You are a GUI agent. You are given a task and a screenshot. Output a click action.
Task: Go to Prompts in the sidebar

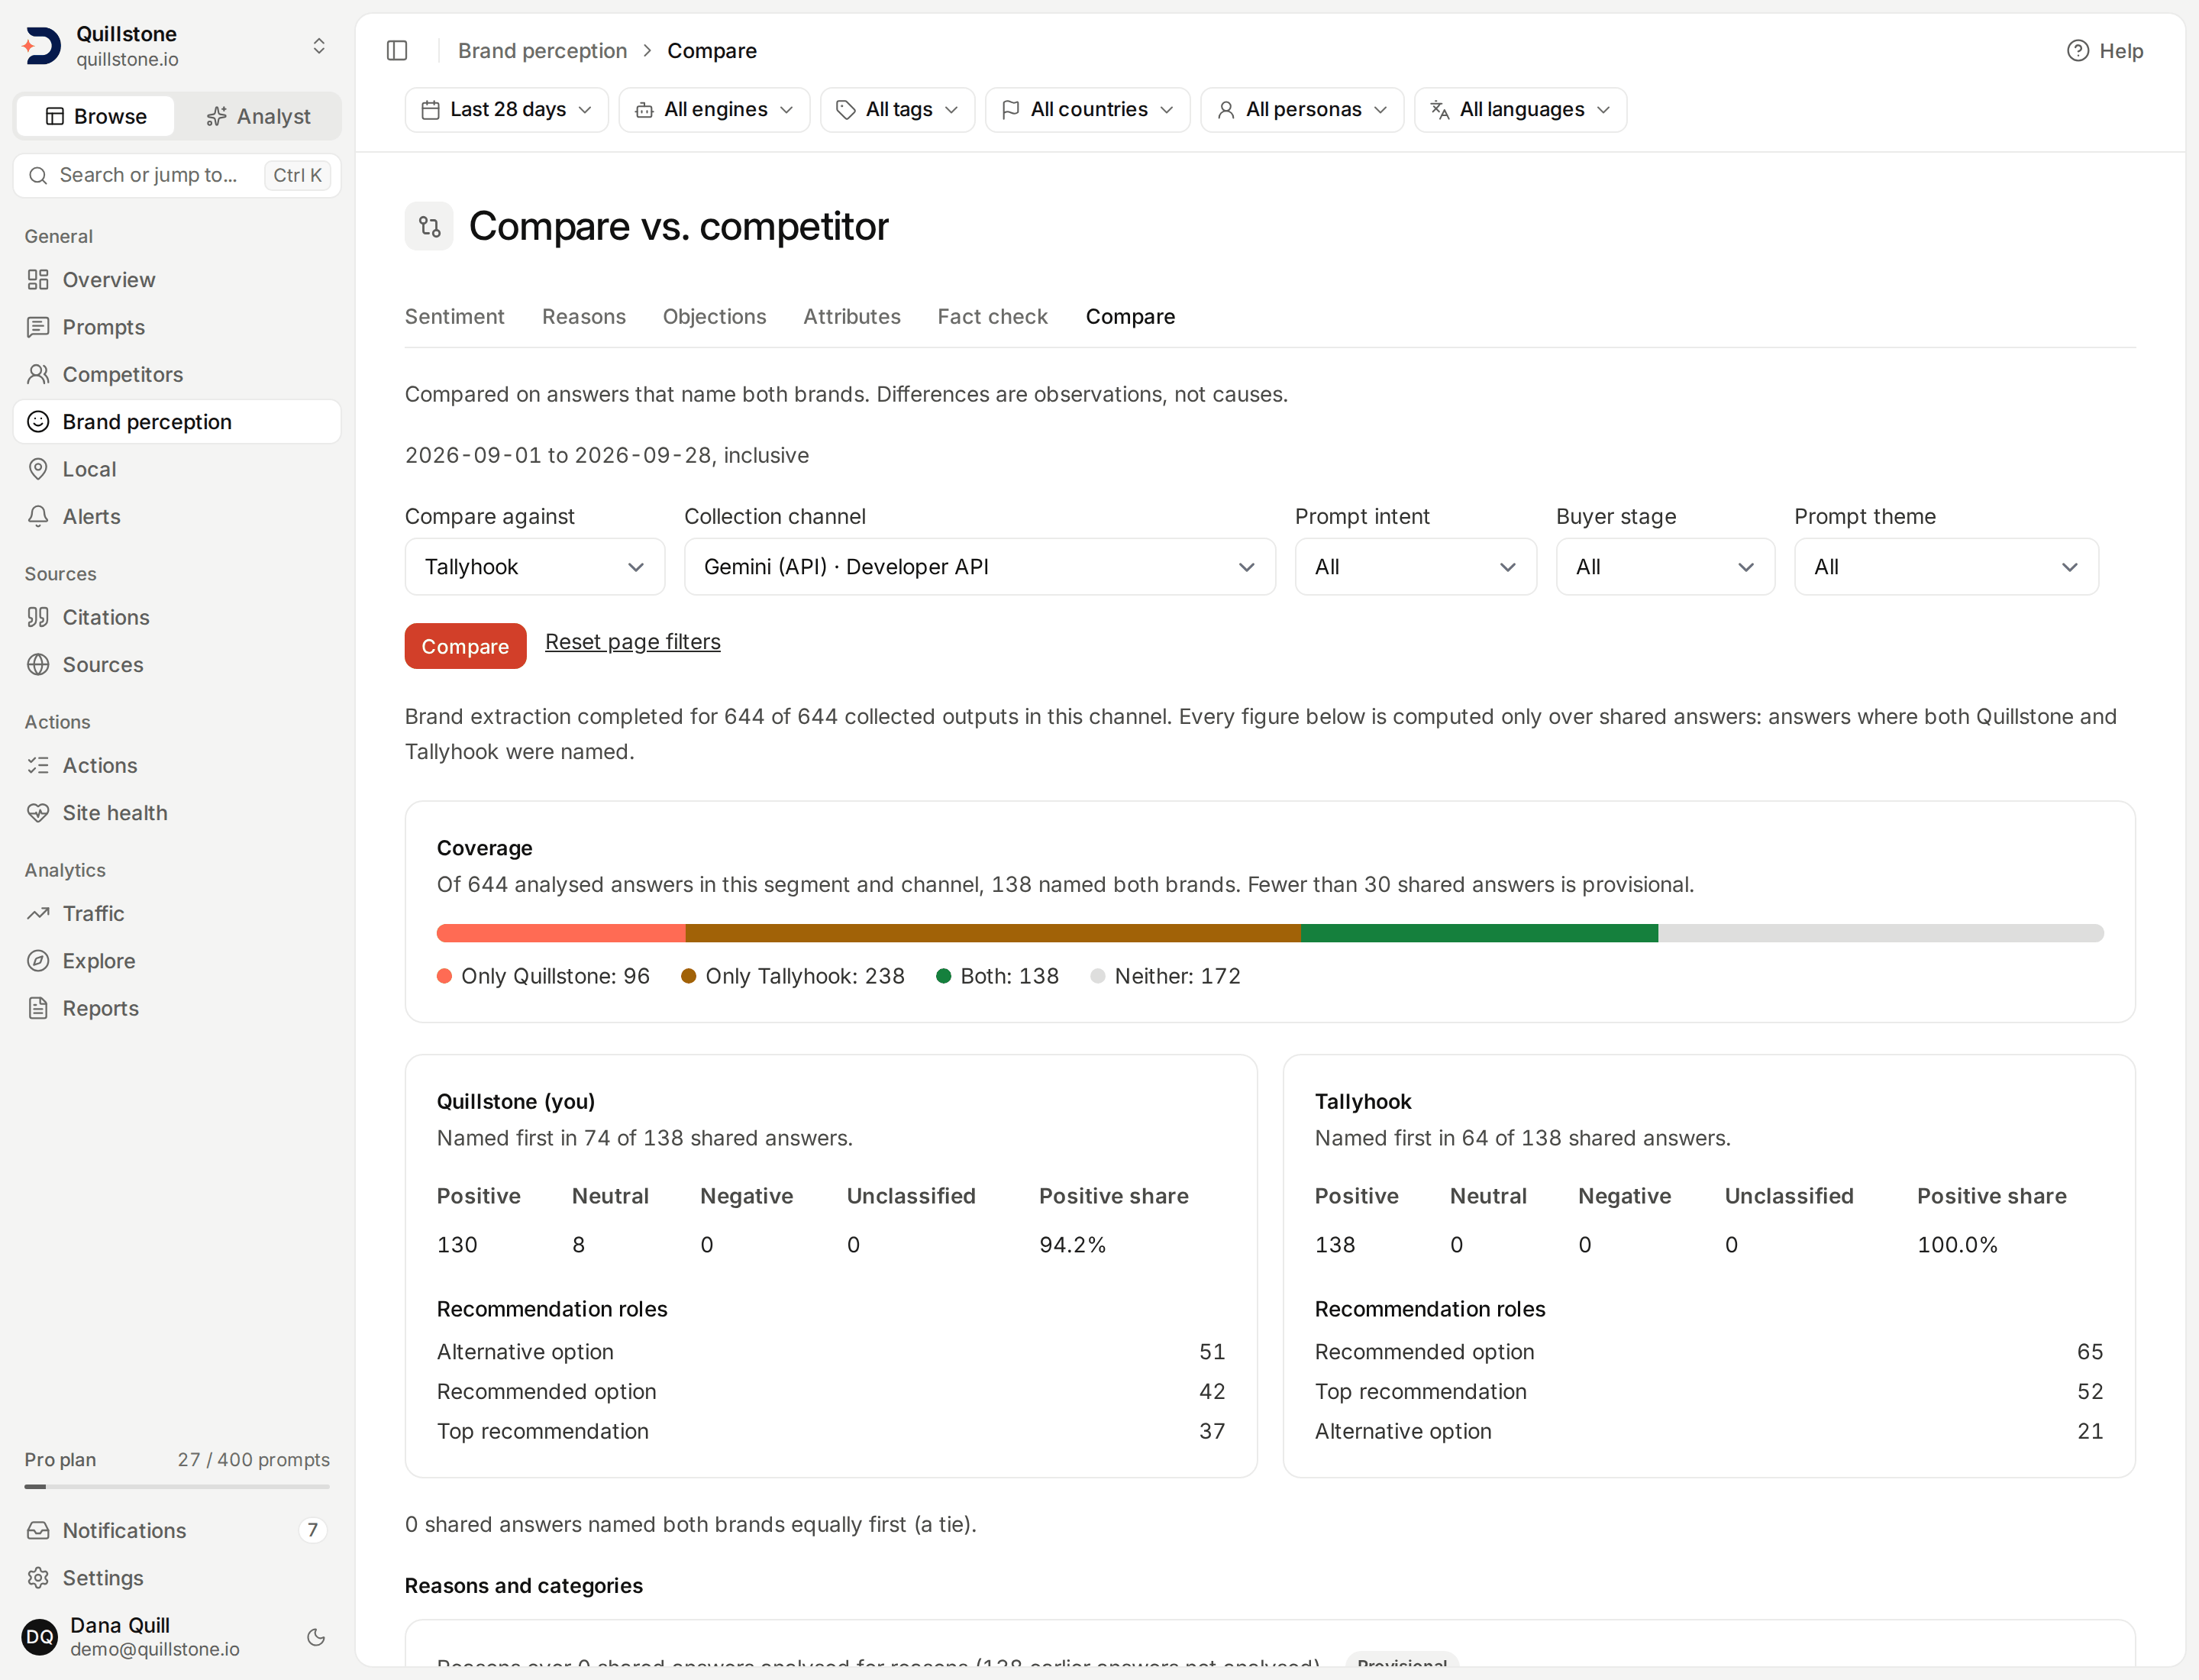(177, 327)
